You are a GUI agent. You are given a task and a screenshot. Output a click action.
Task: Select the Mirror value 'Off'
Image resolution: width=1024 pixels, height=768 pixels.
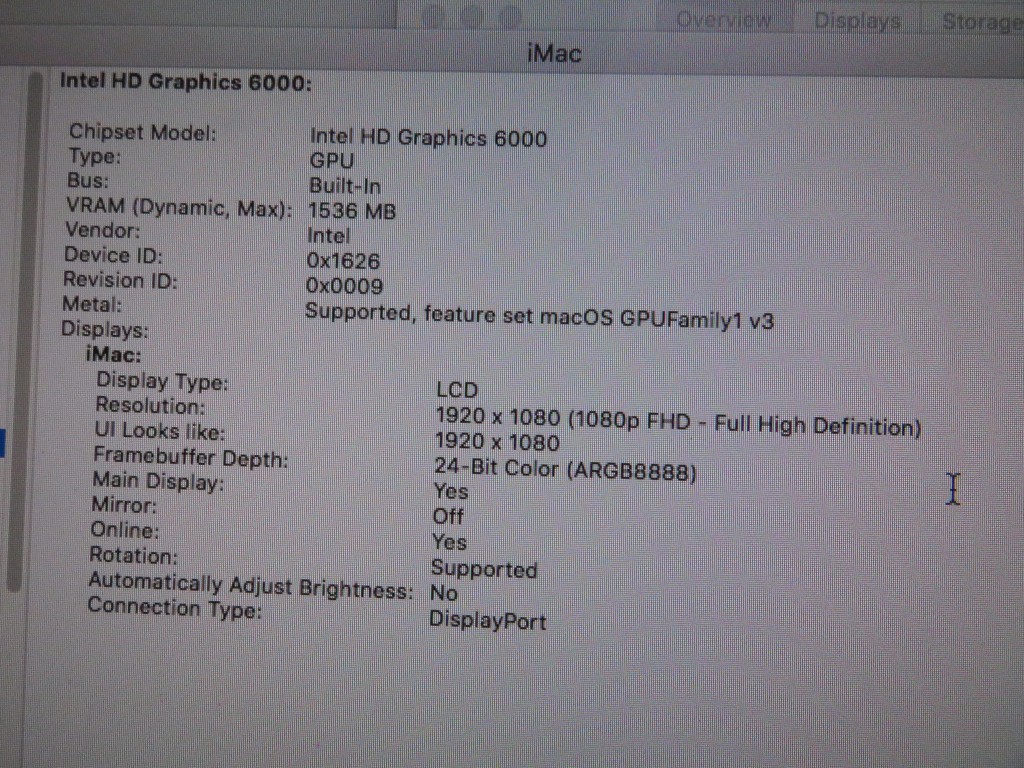point(448,517)
